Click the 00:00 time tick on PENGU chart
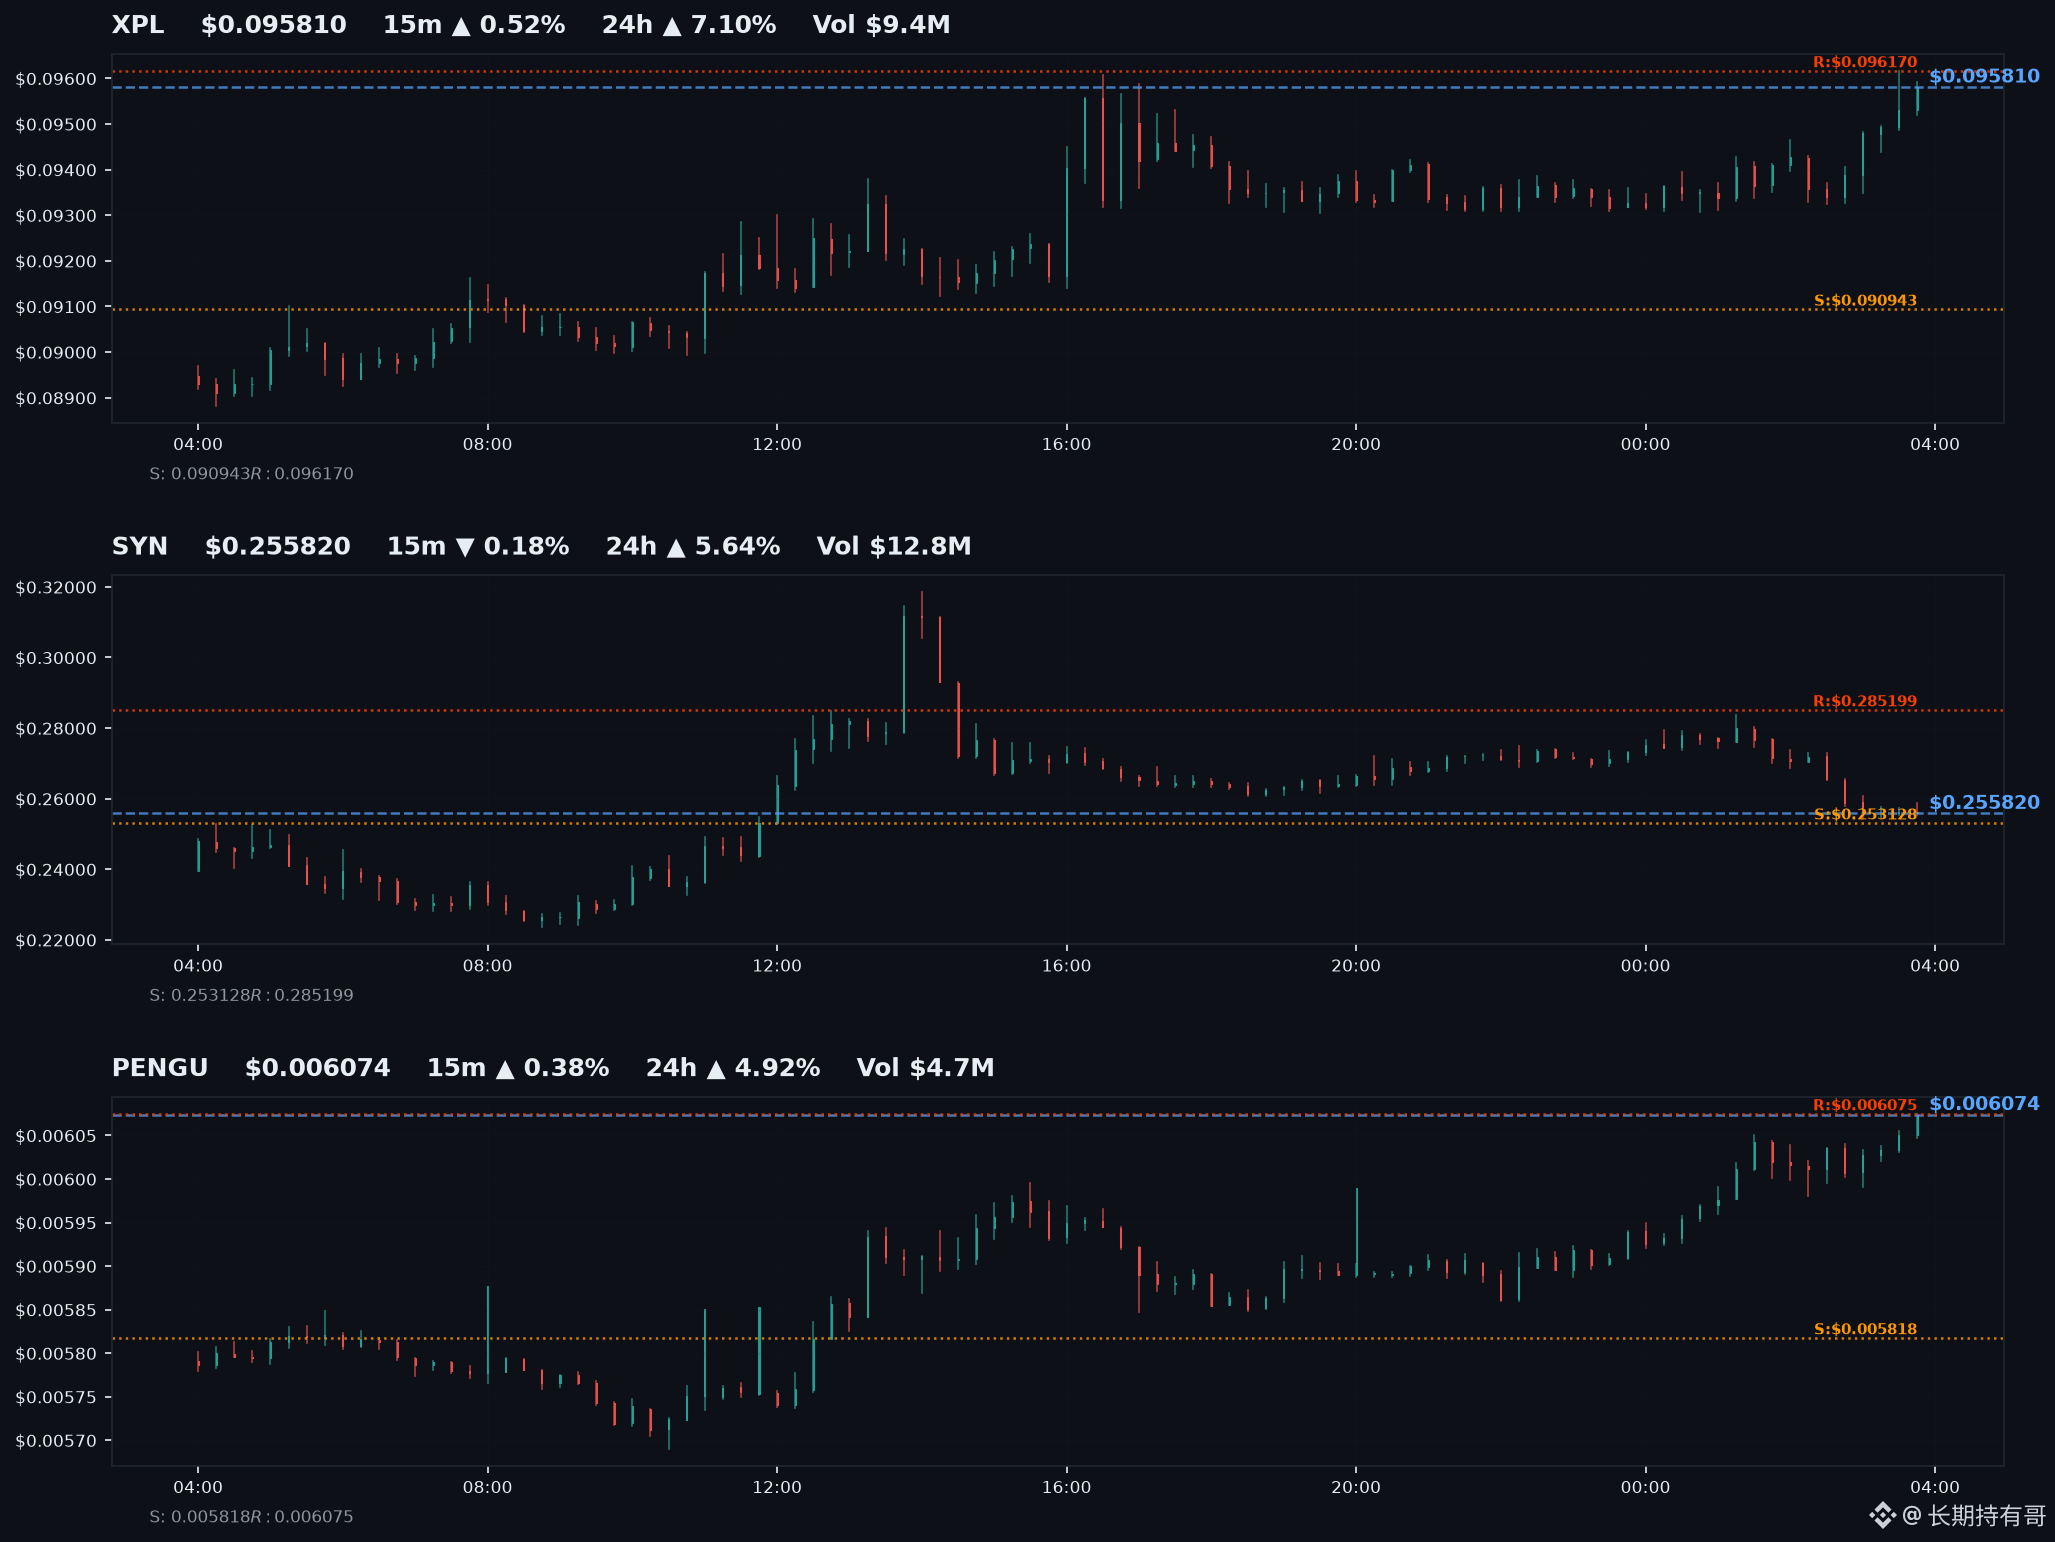The image size is (2055, 1542). (x=1645, y=1487)
